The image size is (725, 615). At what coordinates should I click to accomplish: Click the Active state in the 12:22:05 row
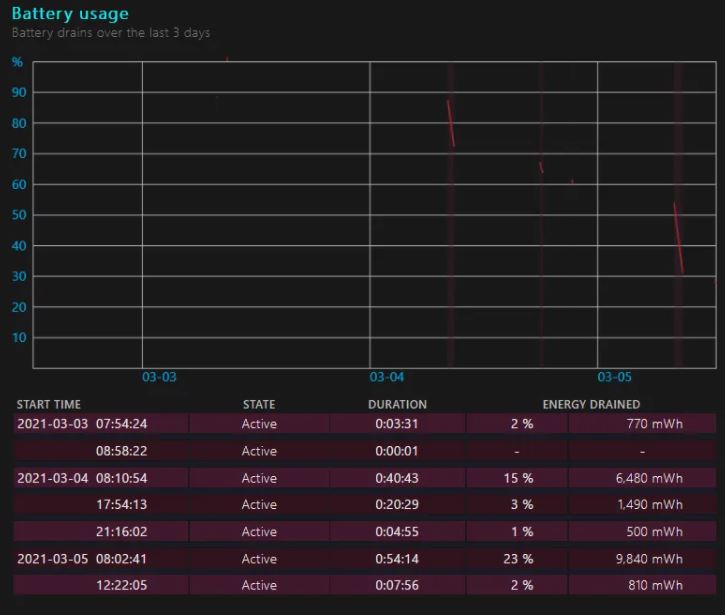click(259, 585)
